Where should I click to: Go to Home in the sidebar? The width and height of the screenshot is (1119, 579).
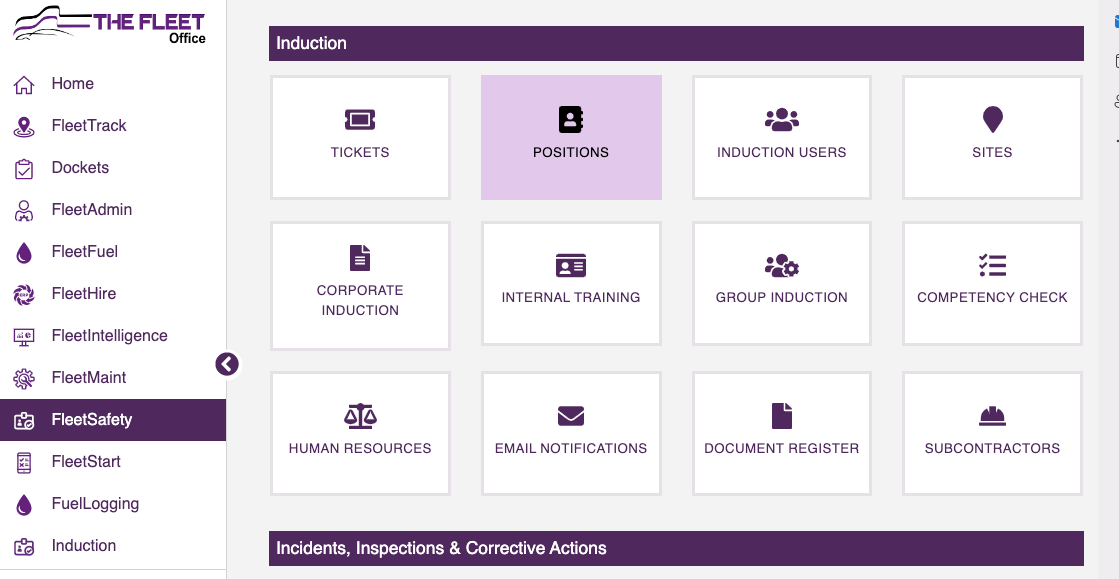[x=72, y=84]
